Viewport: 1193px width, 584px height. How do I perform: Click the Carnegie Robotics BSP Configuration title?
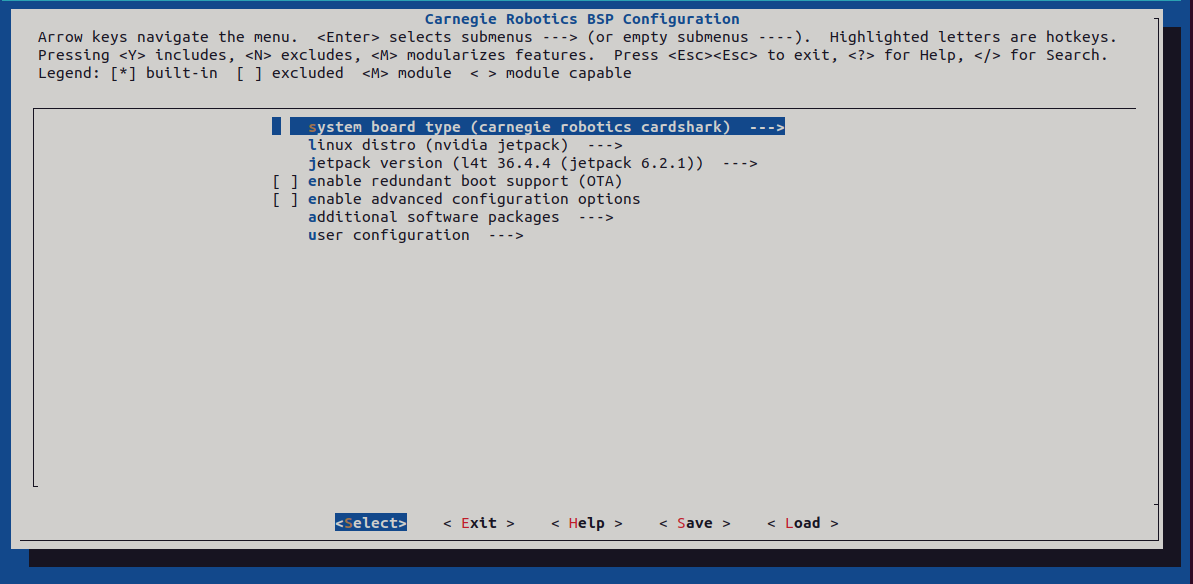click(x=582, y=19)
